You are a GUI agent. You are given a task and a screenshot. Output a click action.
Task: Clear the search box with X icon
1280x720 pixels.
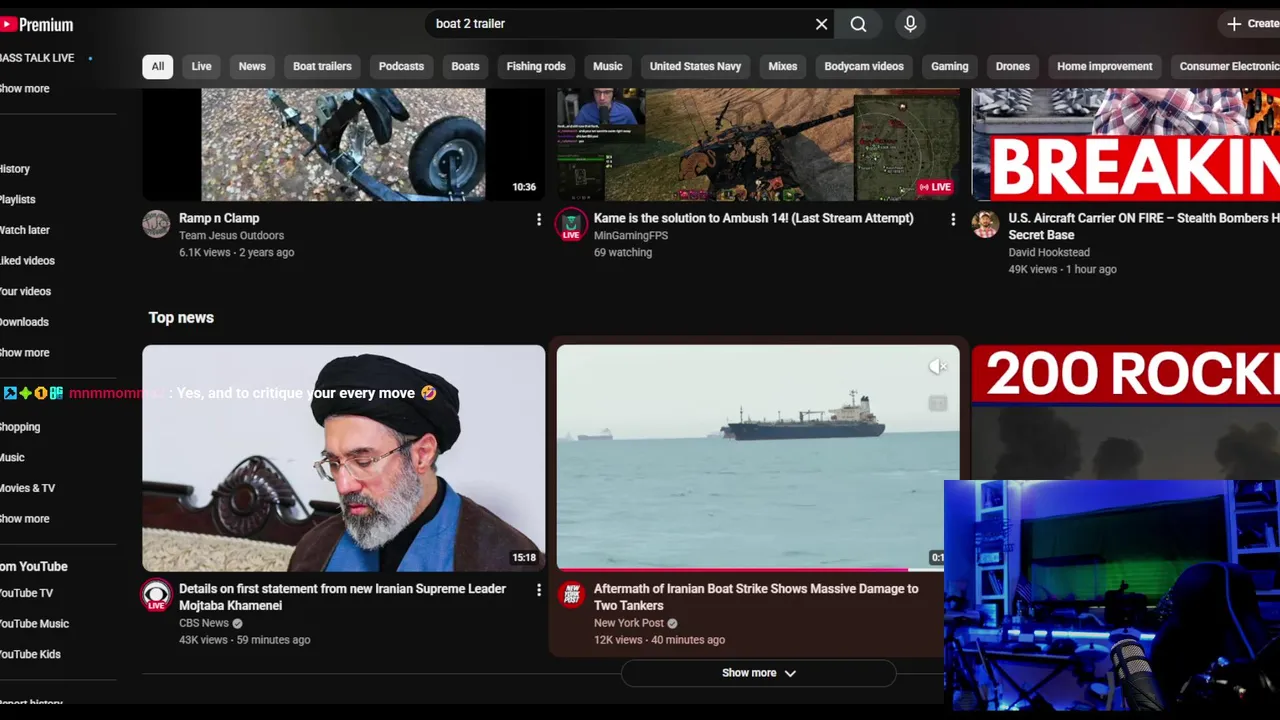[822, 24]
